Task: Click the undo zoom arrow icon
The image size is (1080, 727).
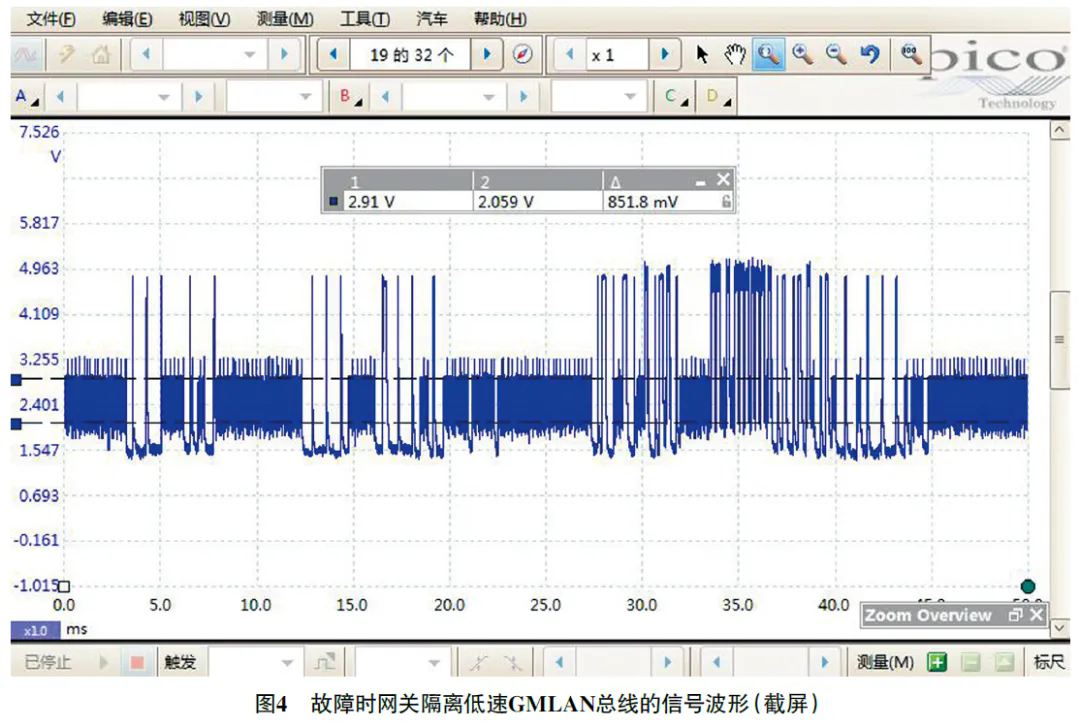Action: [871, 54]
